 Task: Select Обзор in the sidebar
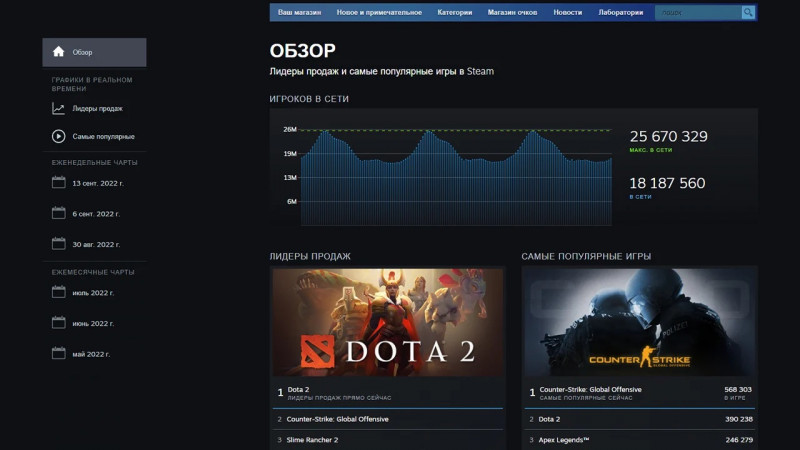[x=94, y=52]
